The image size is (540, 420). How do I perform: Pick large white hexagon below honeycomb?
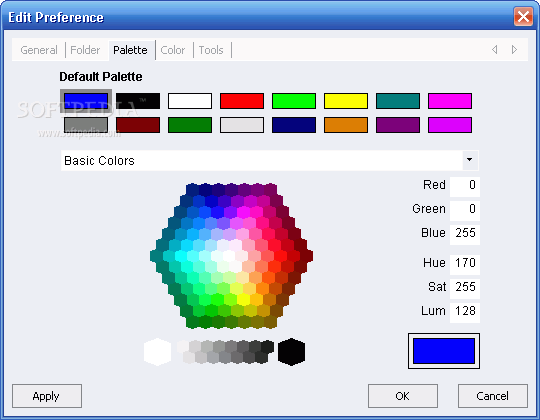tap(157, 352)
